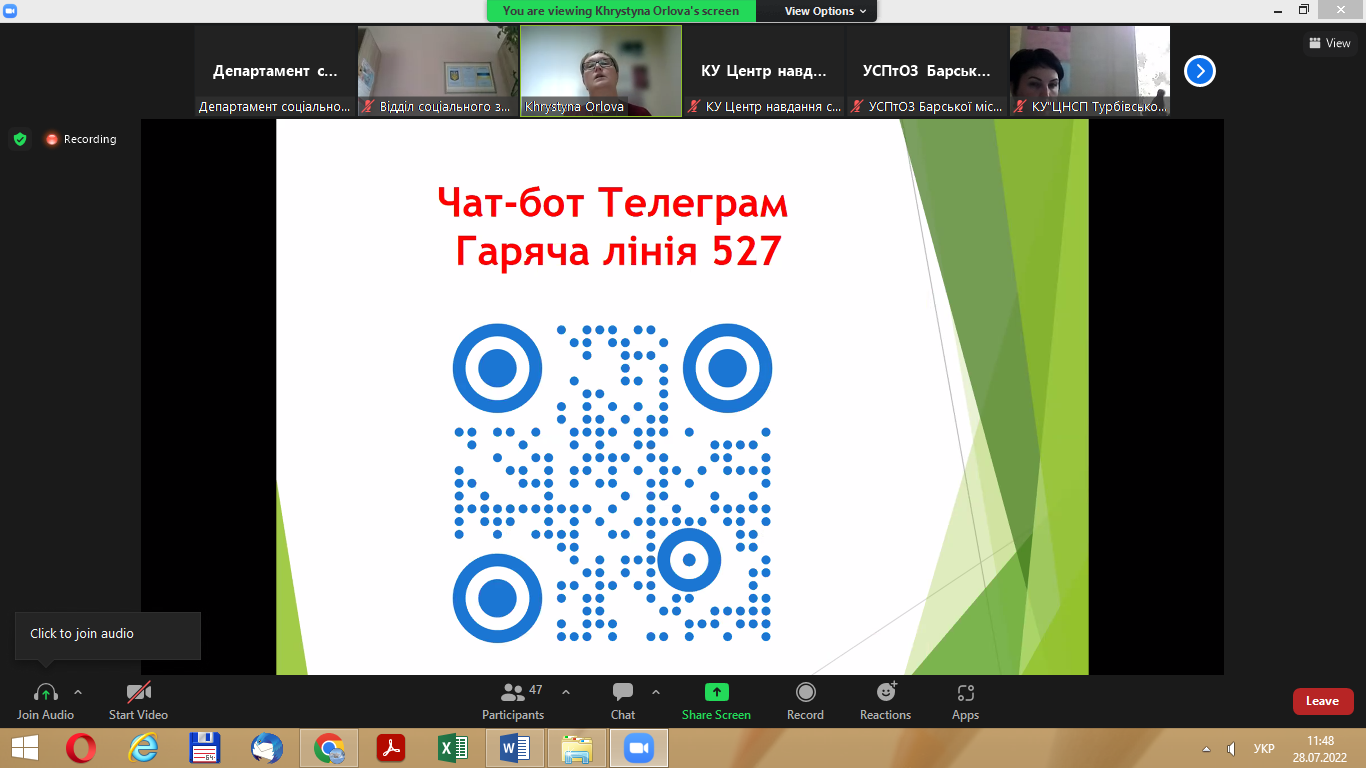This screenshot has width=1366, height=768.
Task: Select the КУ Центр навдання participant tile
Action: click(764, 71)
